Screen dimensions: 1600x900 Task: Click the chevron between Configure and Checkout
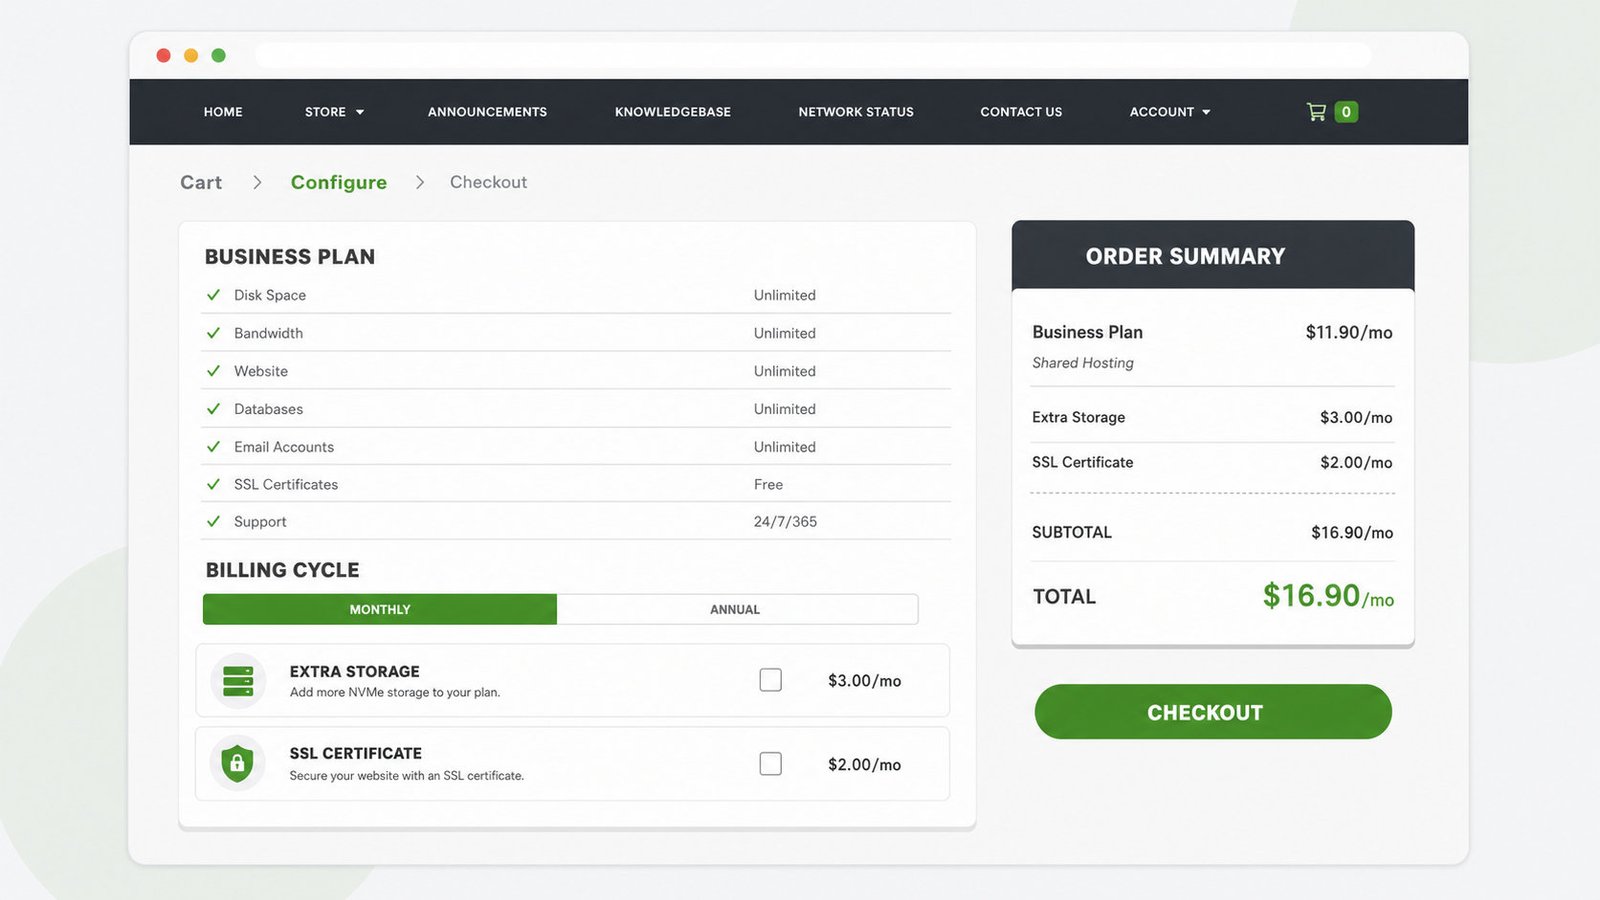click(x=420, y=182)
